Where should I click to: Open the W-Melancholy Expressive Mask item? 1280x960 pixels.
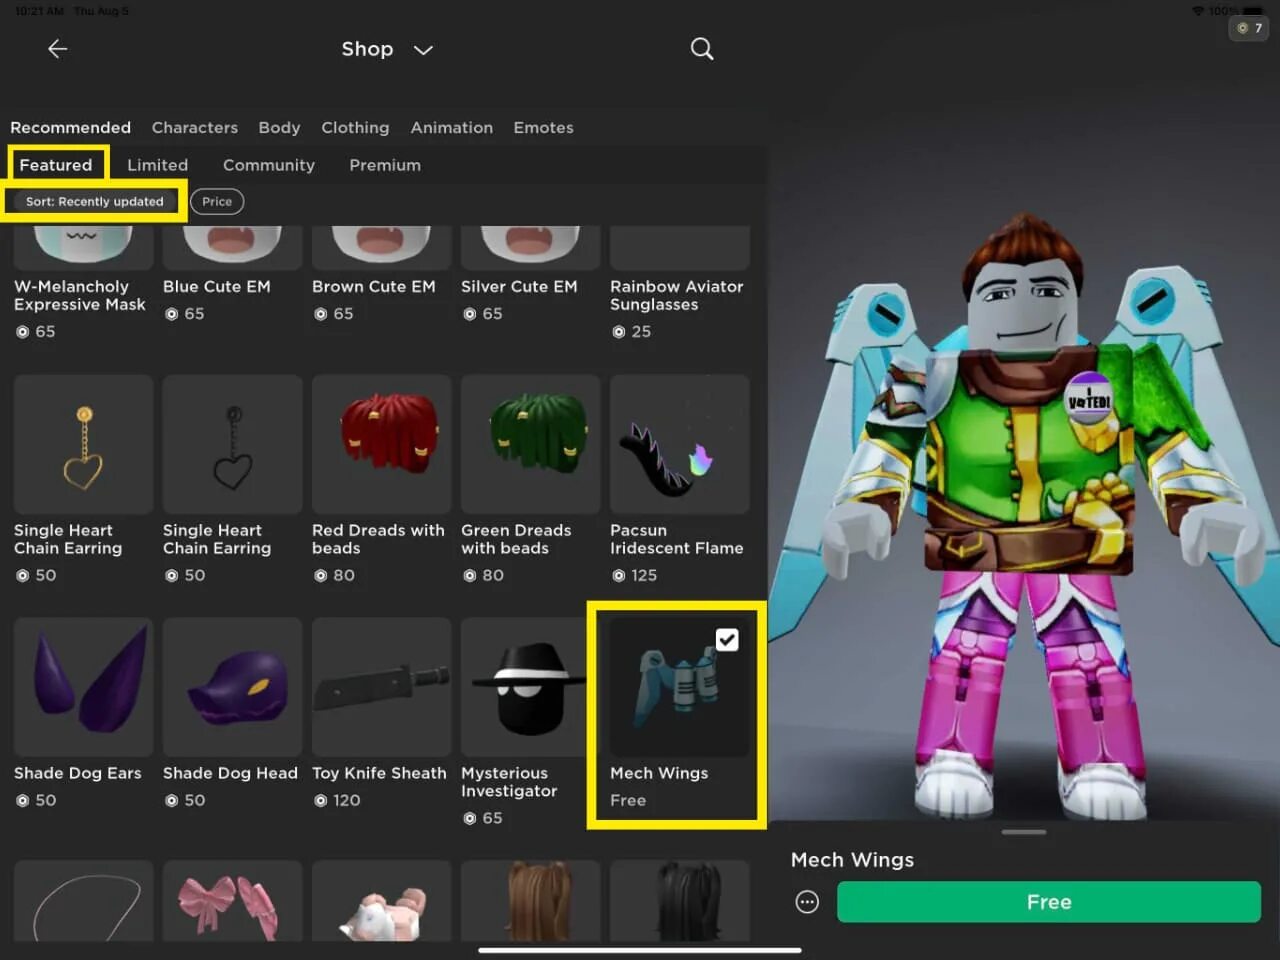tap(84, 248)
